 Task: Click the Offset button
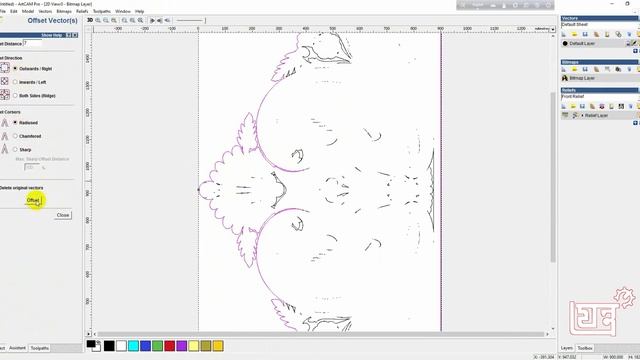click(x=33, y=200)
